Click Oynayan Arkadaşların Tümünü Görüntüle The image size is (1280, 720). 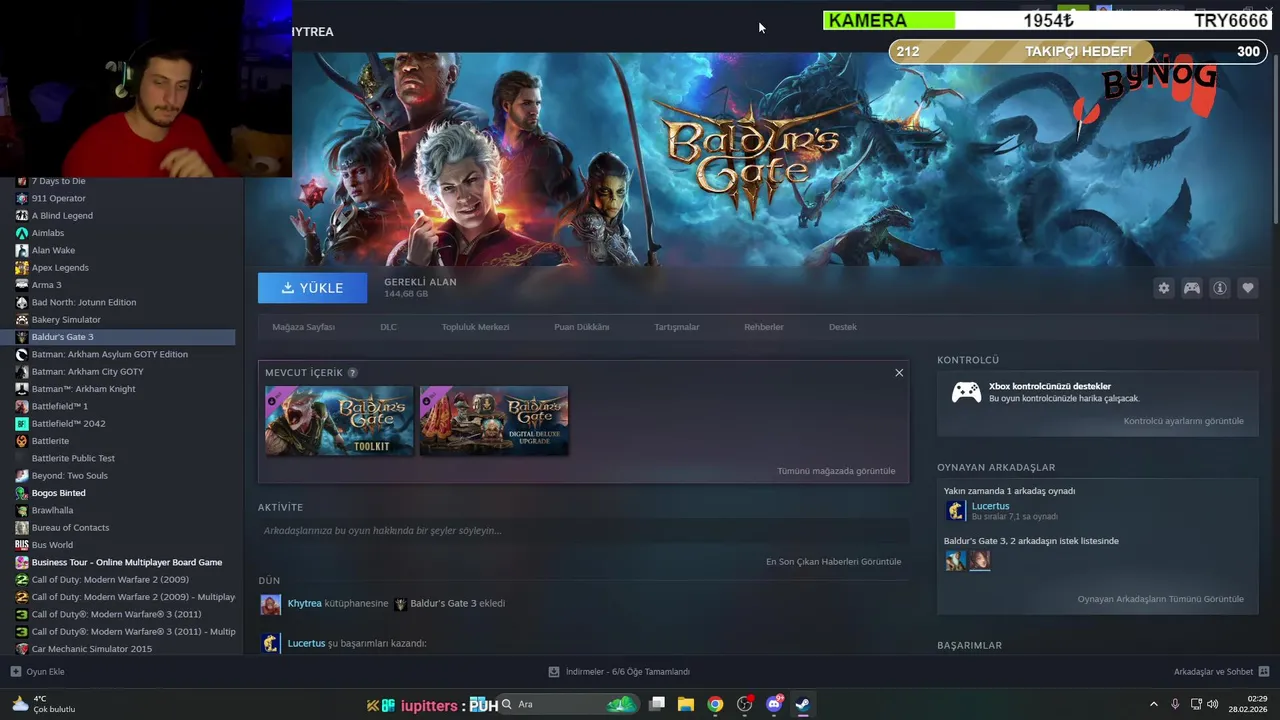[x=1161, y=599]
